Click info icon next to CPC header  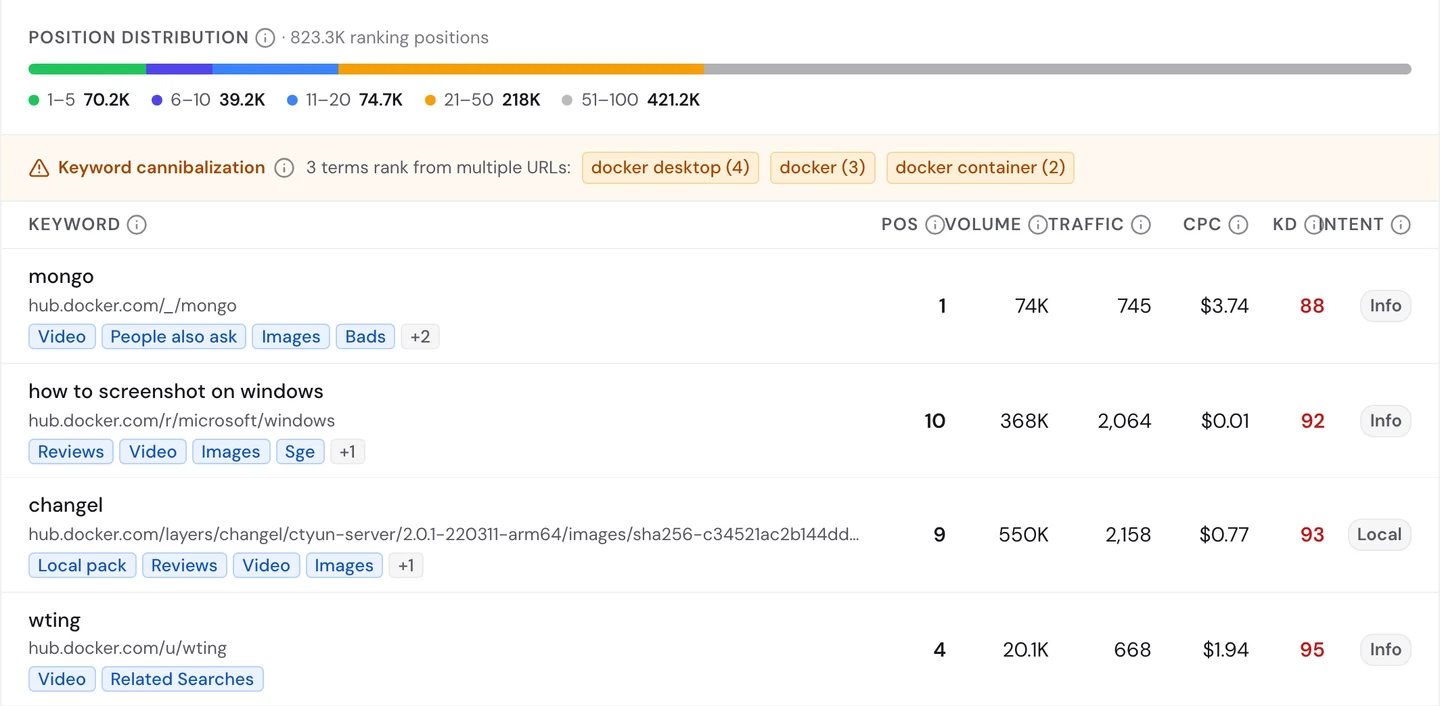[x=1238, y=225]
